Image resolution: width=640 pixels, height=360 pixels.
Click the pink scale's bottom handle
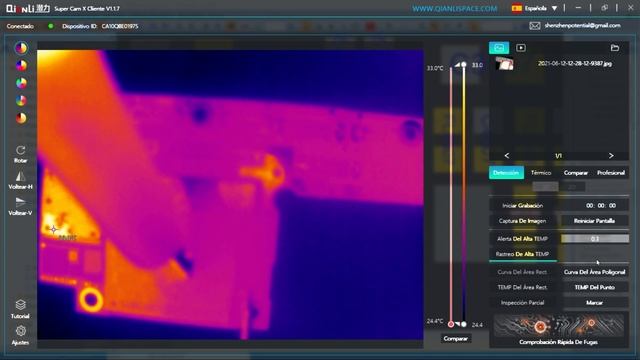tap(451, 324)
